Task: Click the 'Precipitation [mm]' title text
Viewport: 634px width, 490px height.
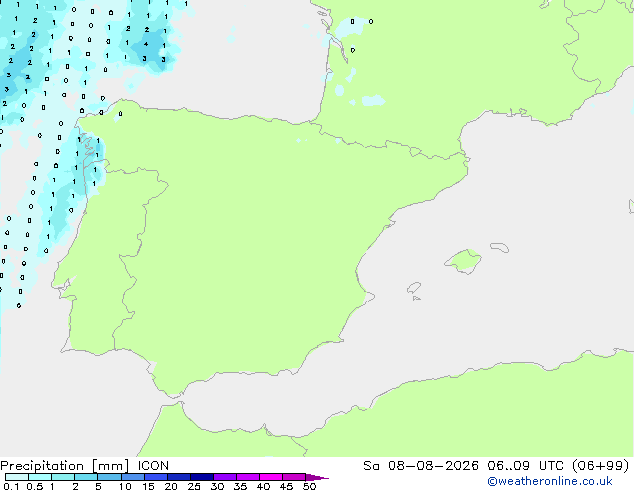Action: point(65,466)
